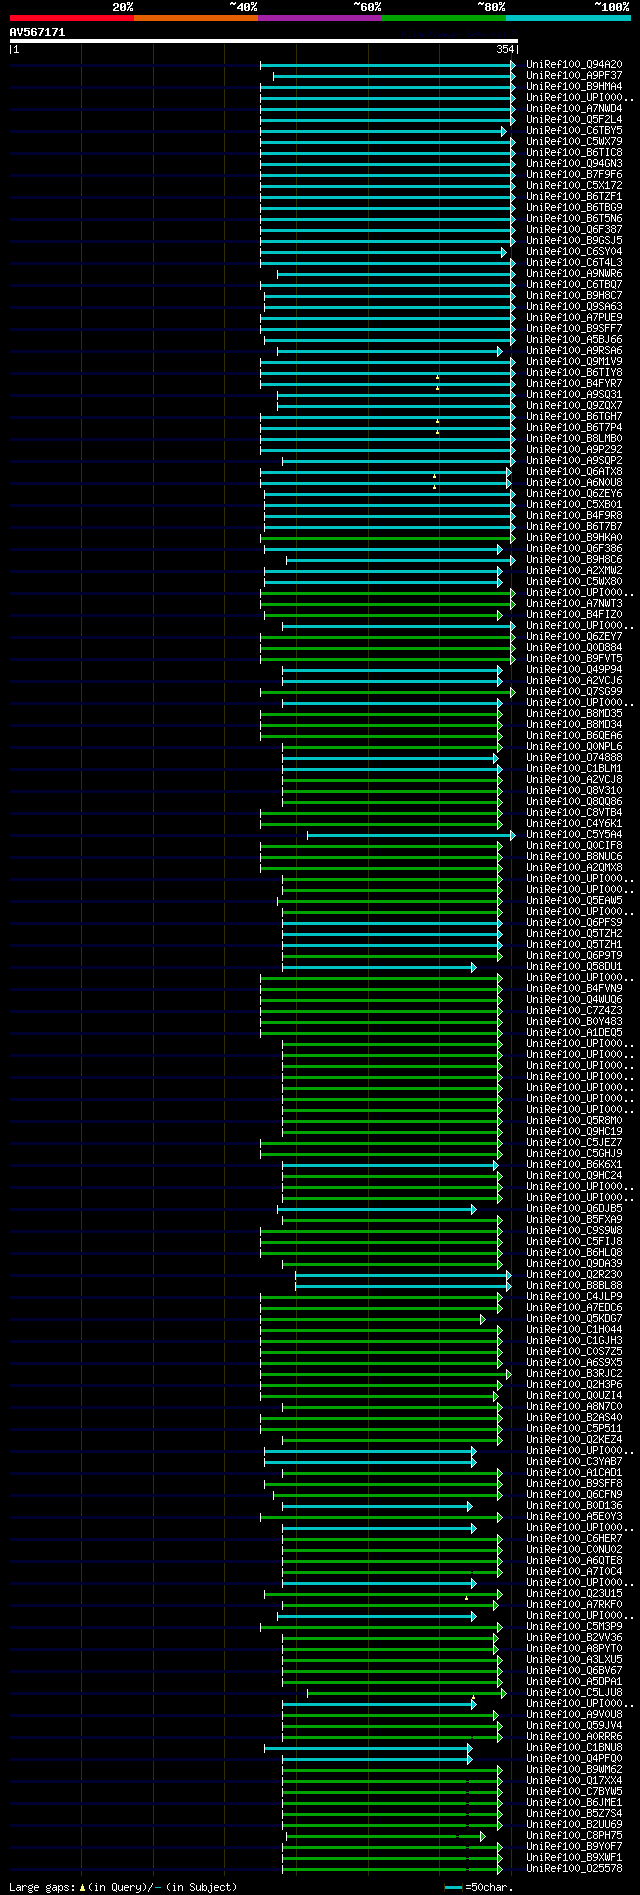Click the orange ~40% identity legend segment
This screenshot has height=1895, width=640.
195,18
